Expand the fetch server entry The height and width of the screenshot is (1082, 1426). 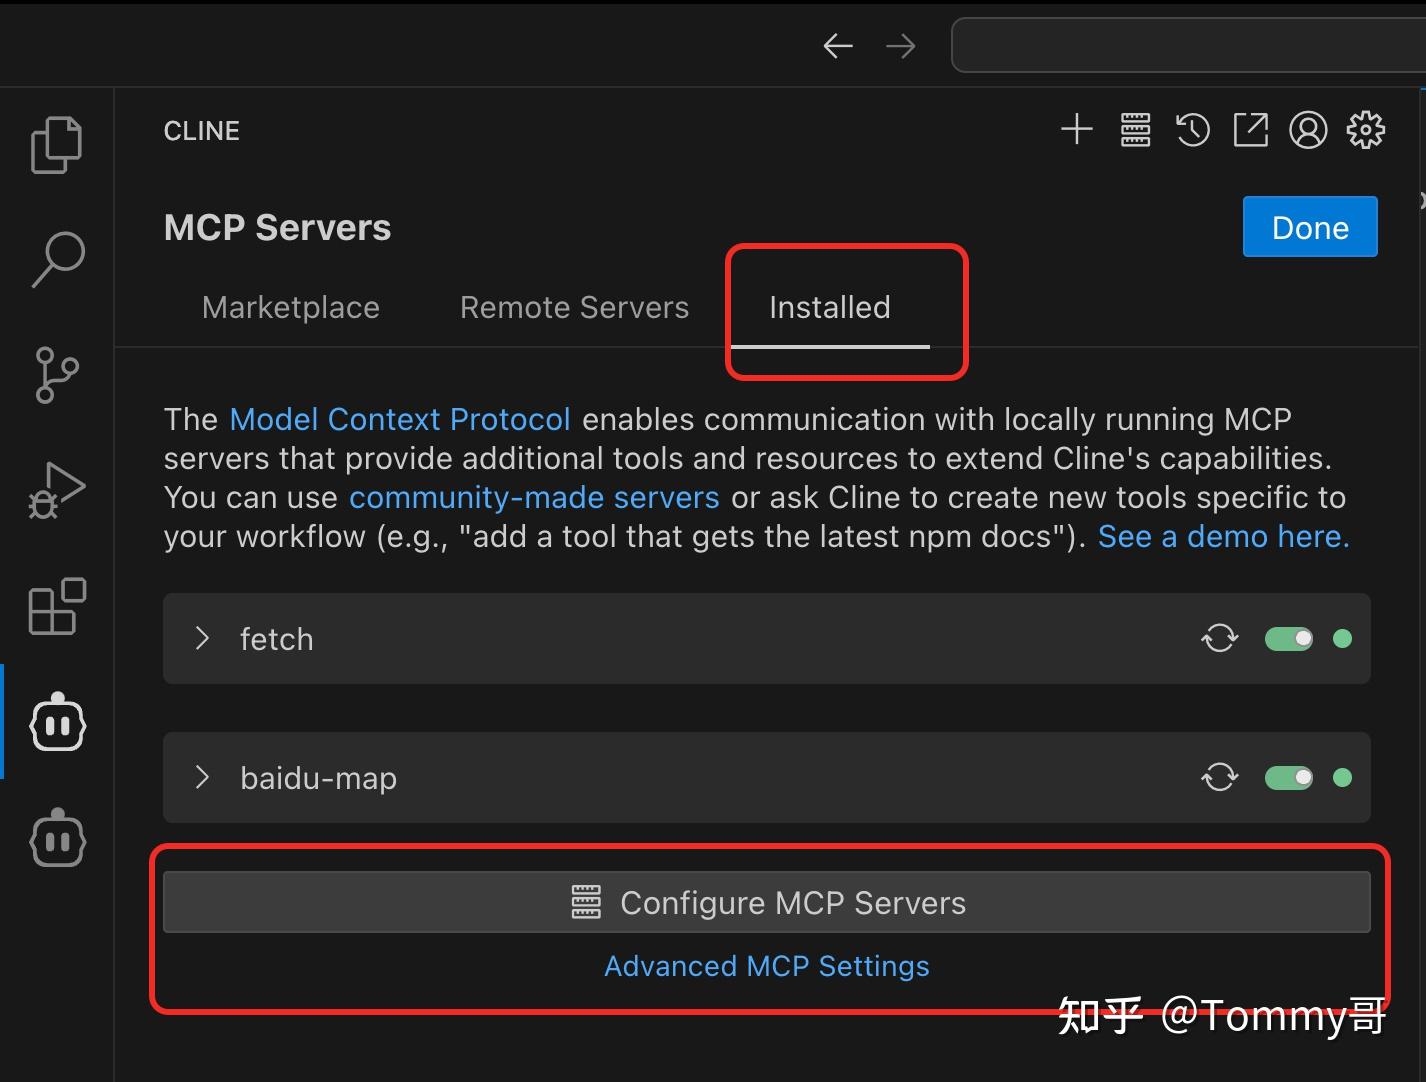pos(203,638)
